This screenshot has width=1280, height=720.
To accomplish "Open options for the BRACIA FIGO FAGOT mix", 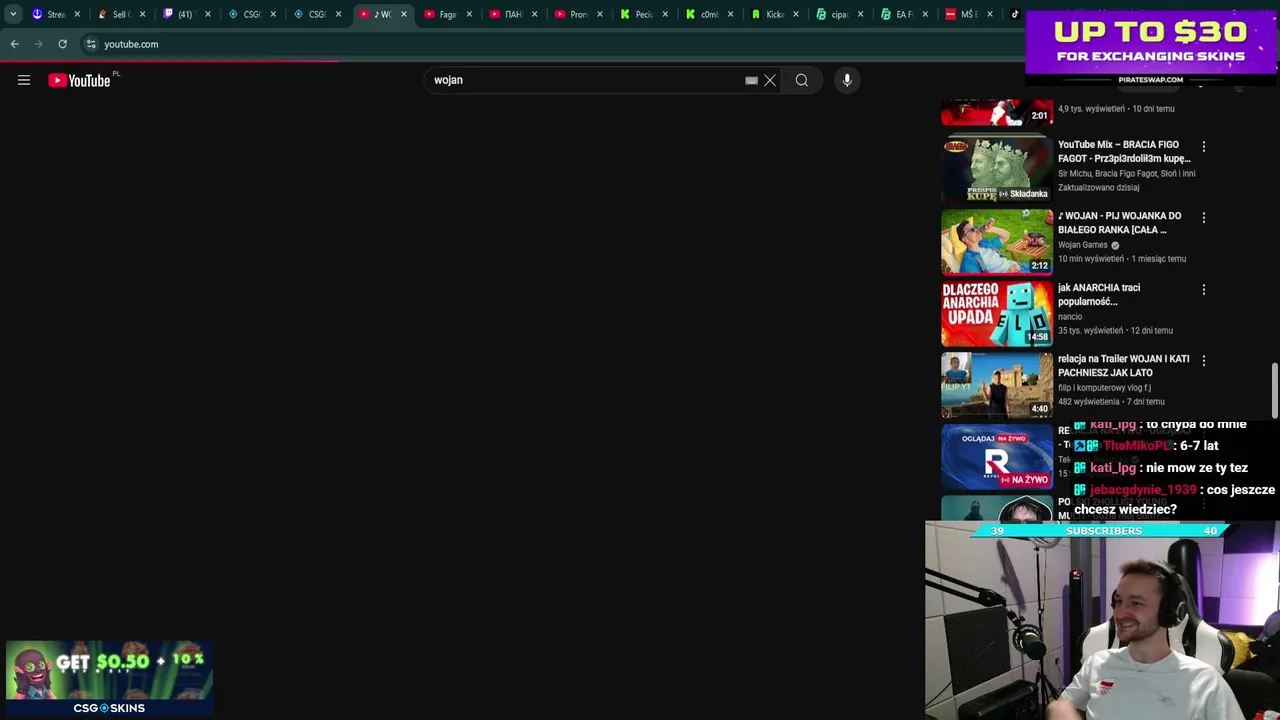I will pyautogui.click(x=1204, y=146).
